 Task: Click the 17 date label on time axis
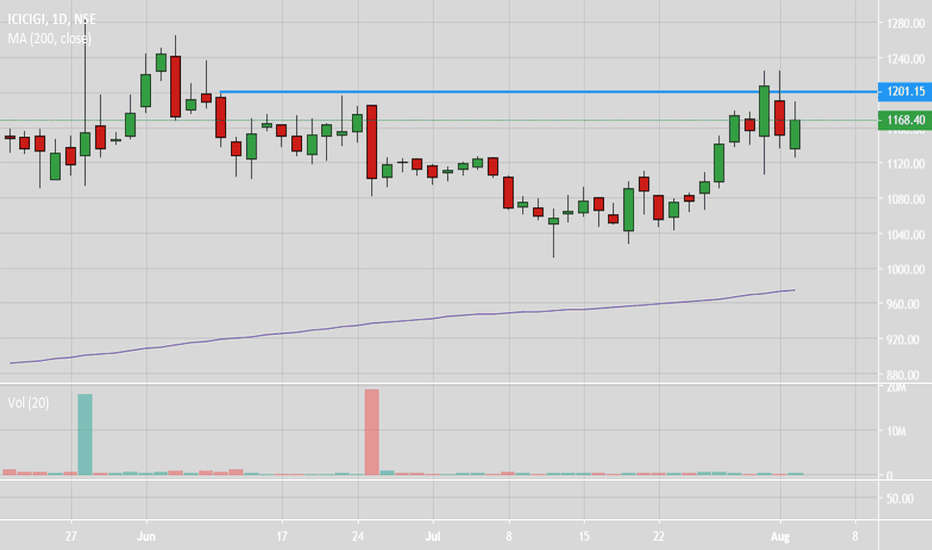tap(282, 536)
